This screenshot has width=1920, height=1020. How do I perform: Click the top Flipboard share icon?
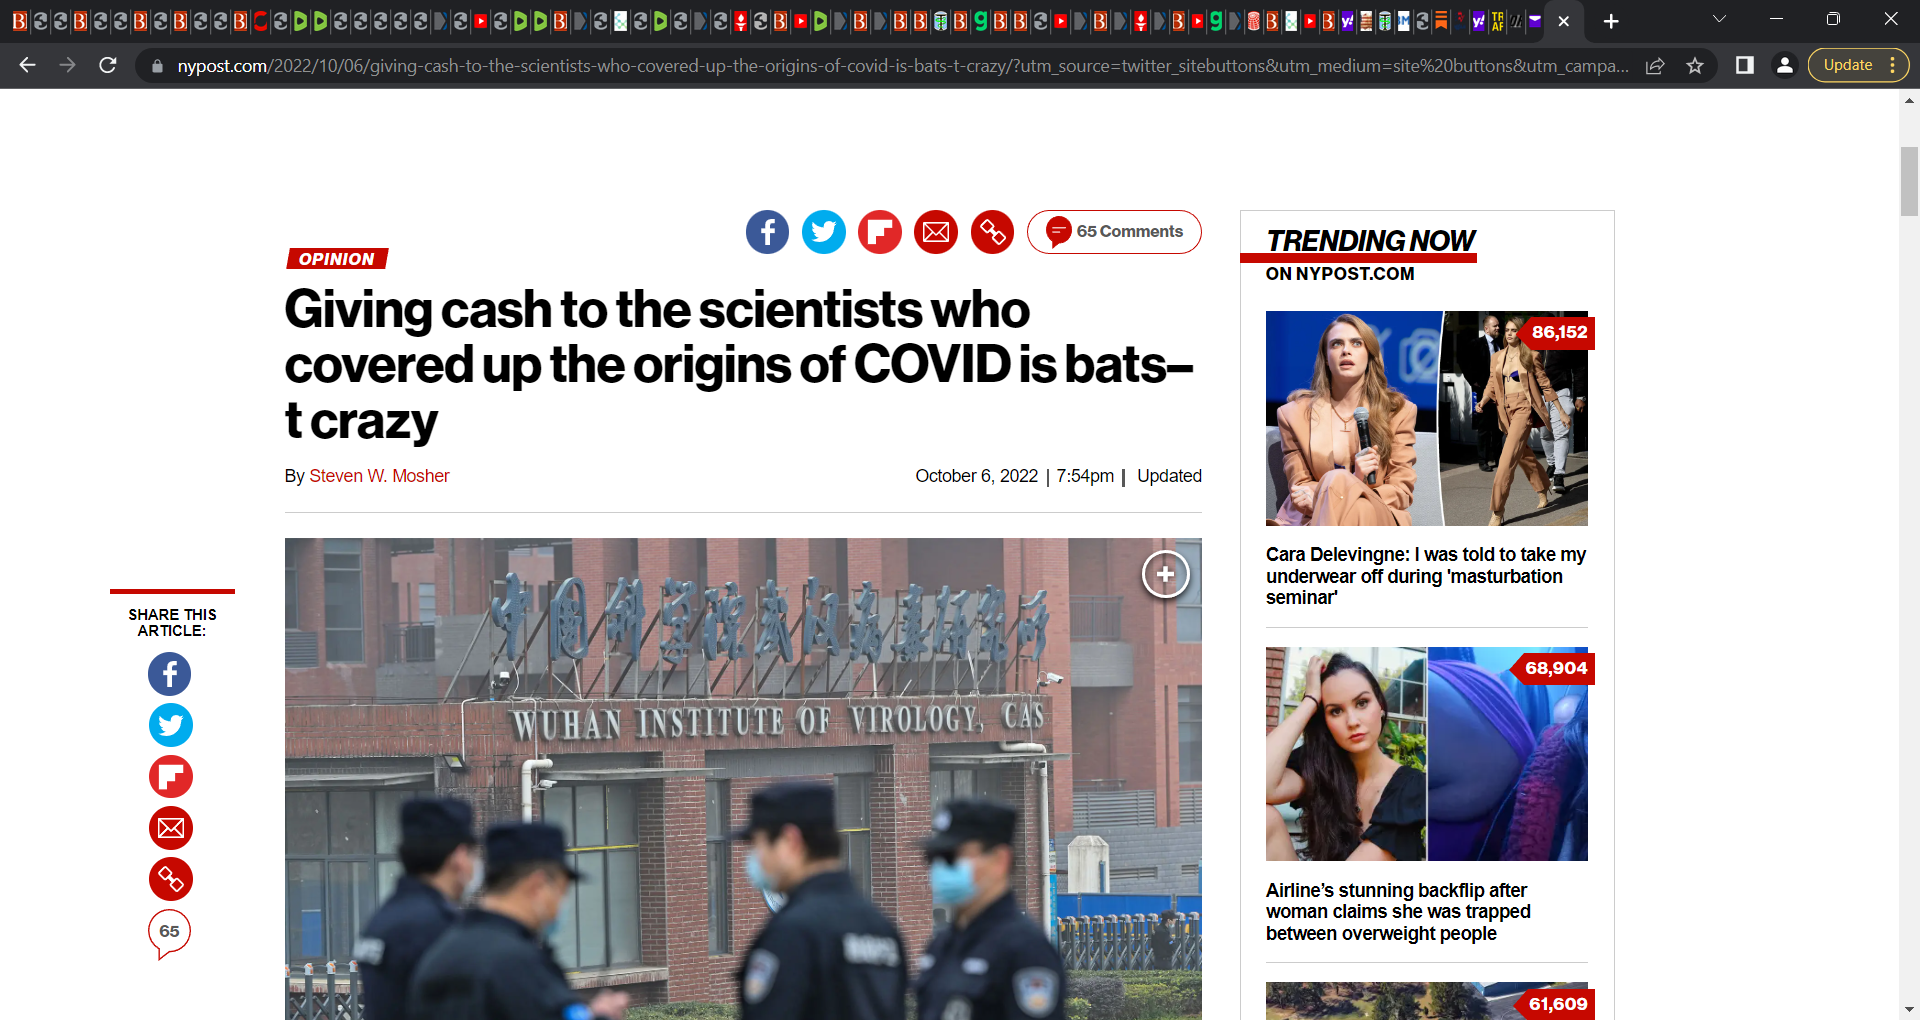pos(880,232)
